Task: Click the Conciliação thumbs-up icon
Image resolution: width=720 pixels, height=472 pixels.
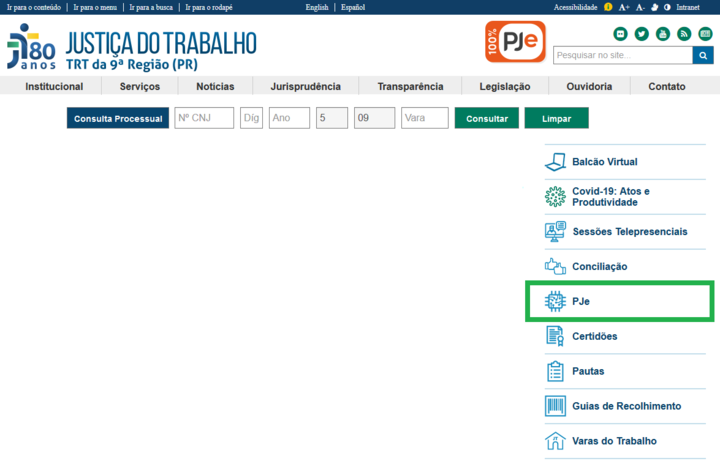Action: (x=555, y=266)
